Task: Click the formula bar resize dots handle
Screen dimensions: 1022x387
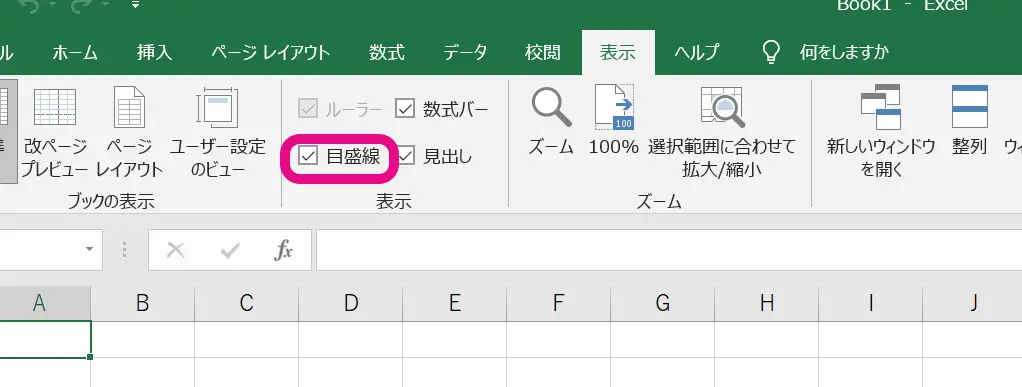Action: 124,250
